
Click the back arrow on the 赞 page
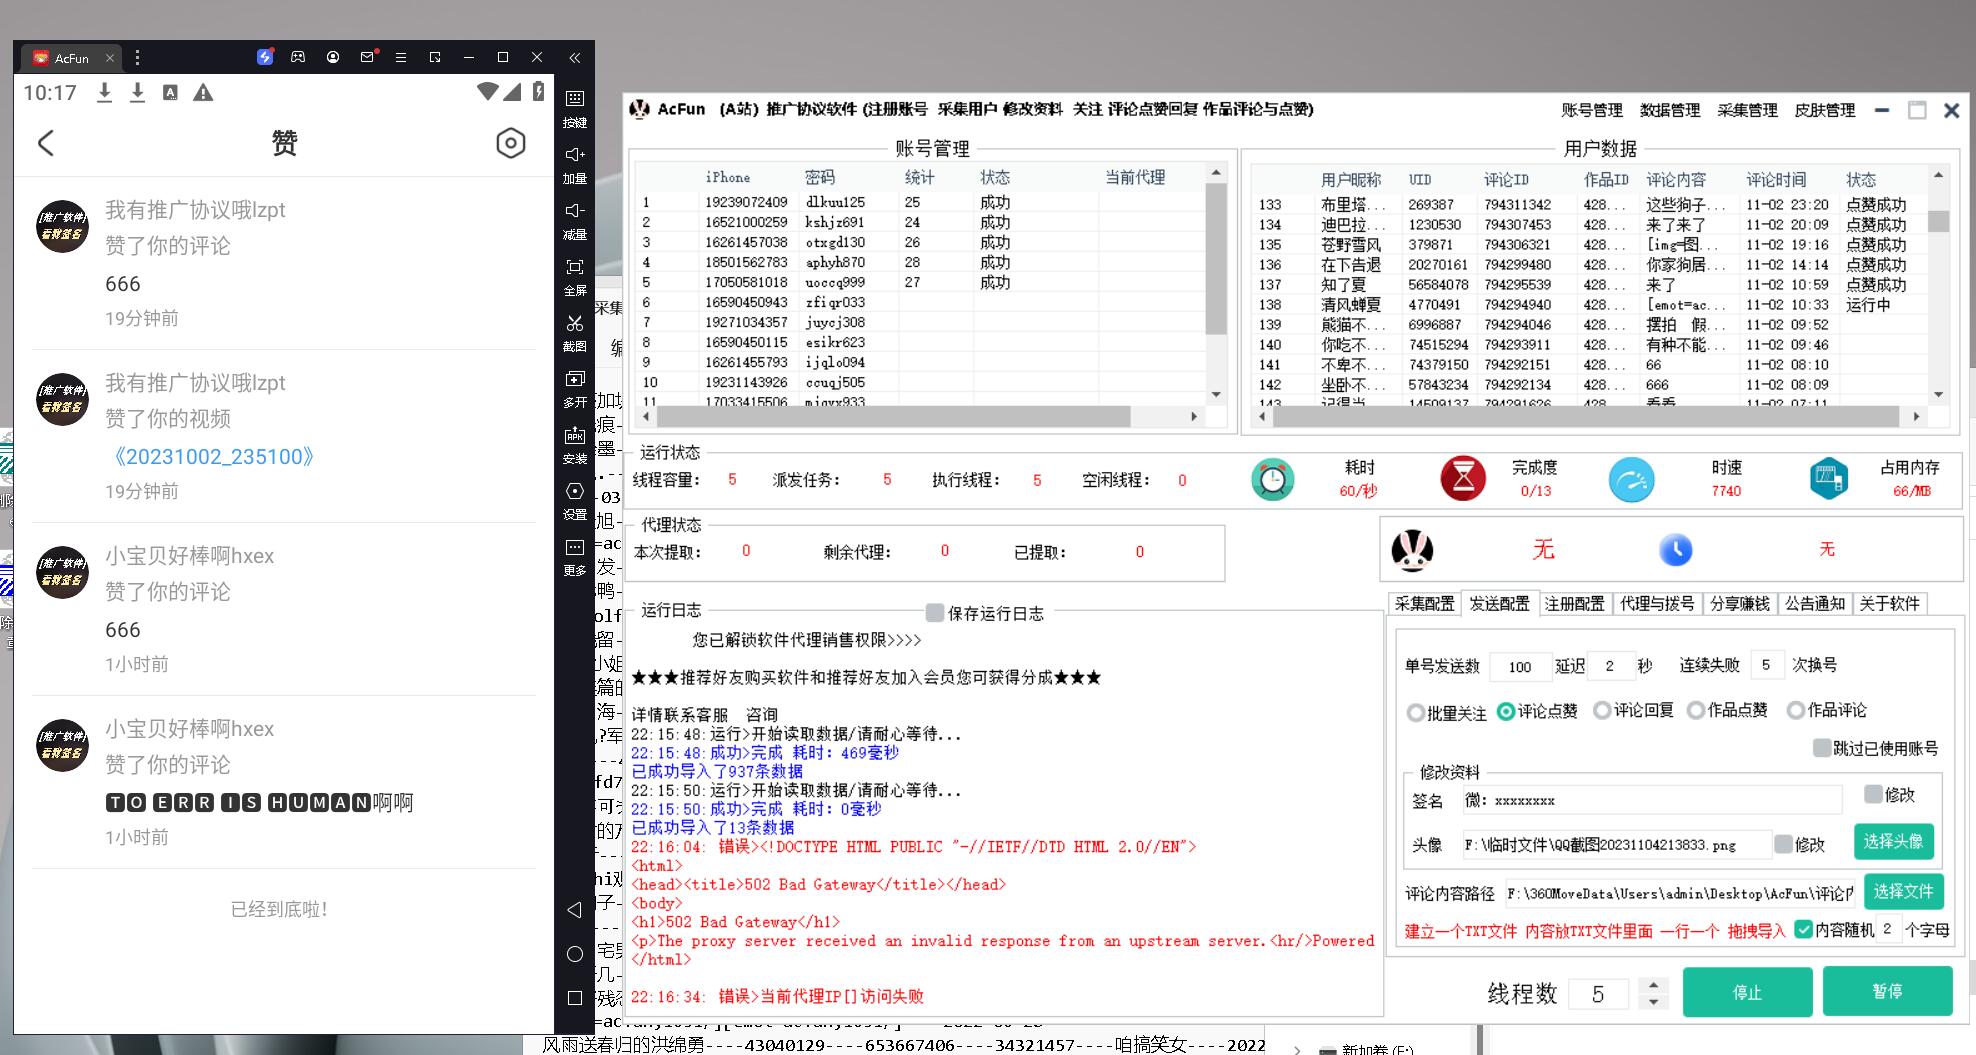tap(46, 143)
